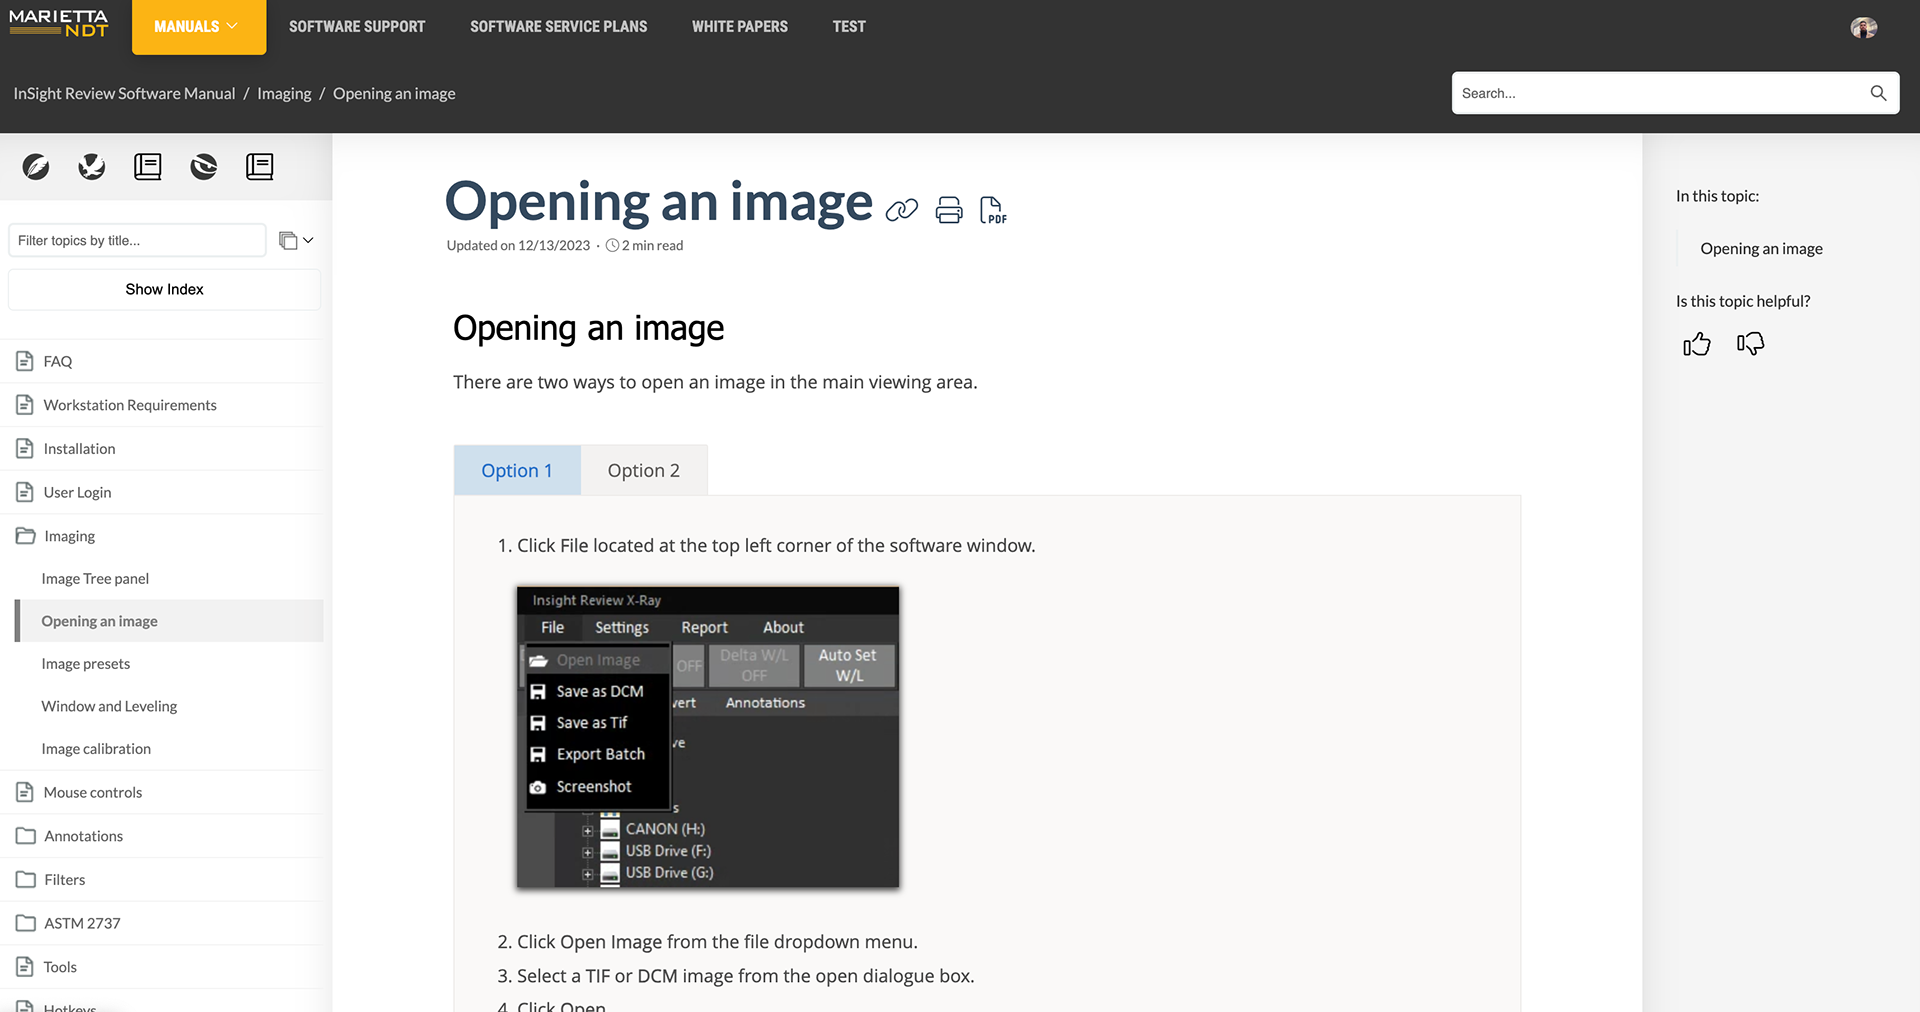Open the User Login topic

click(77, 492)
